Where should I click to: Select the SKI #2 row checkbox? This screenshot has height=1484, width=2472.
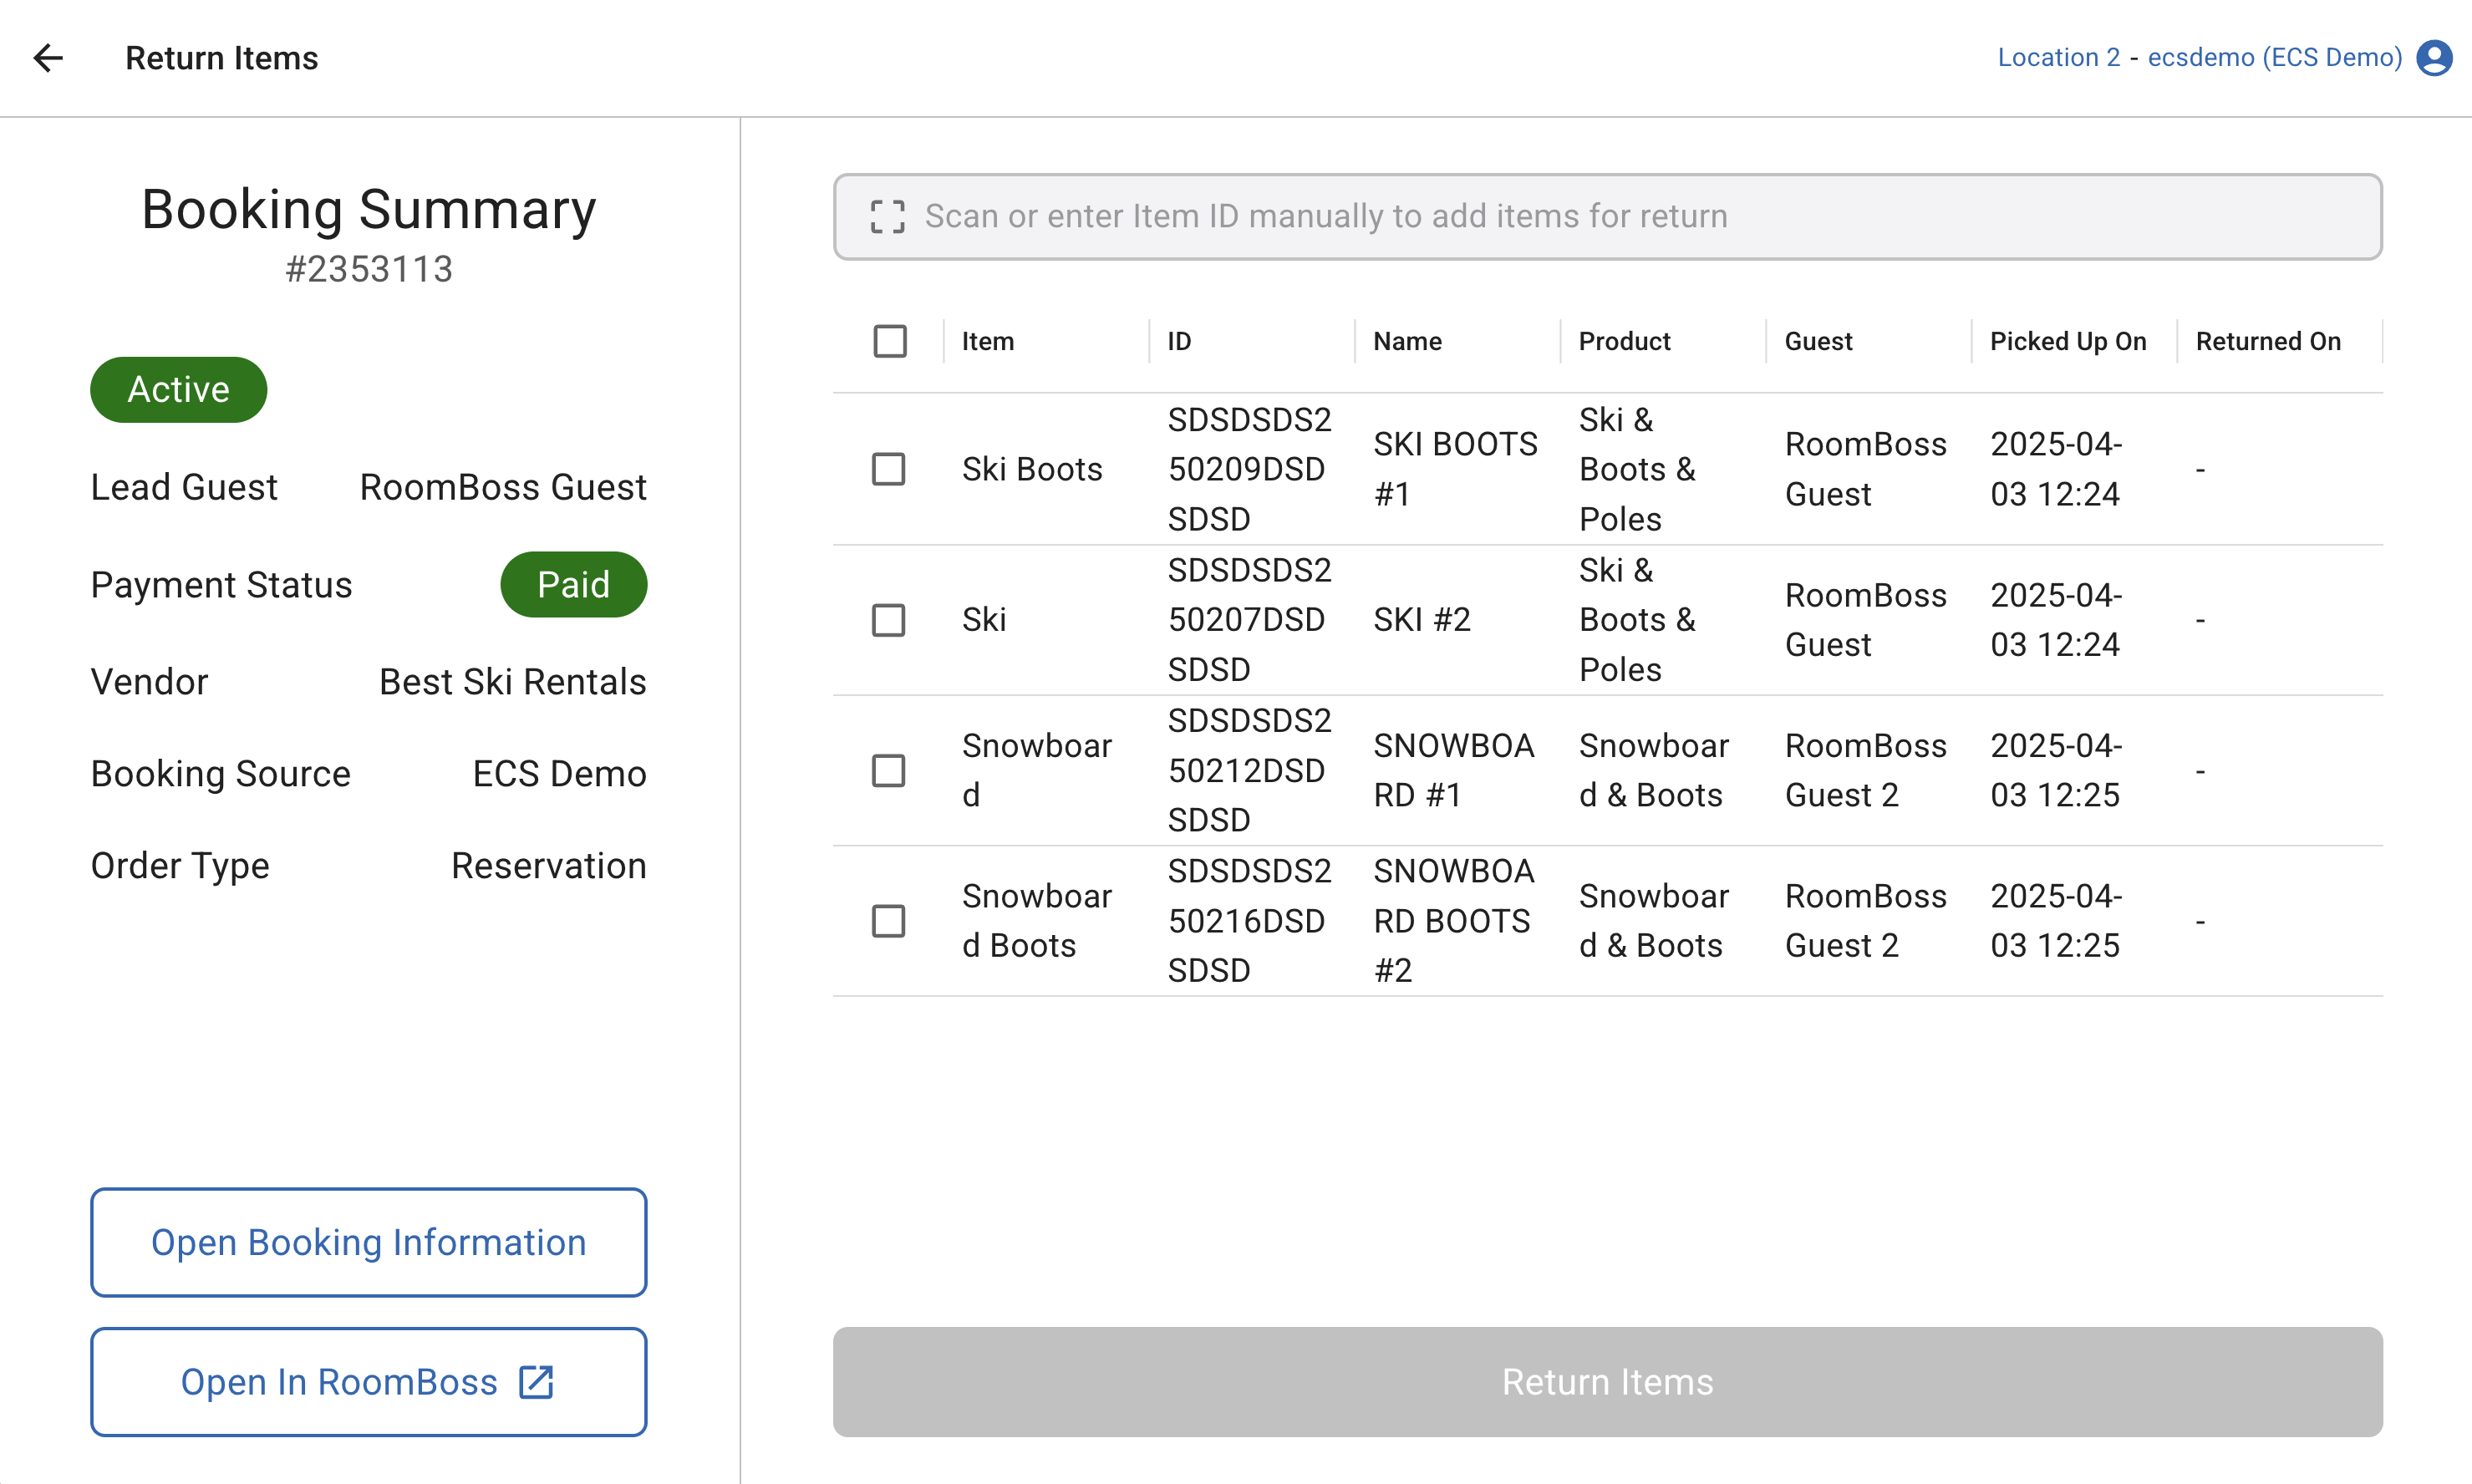pyautogui.click(x=888, y=620)
